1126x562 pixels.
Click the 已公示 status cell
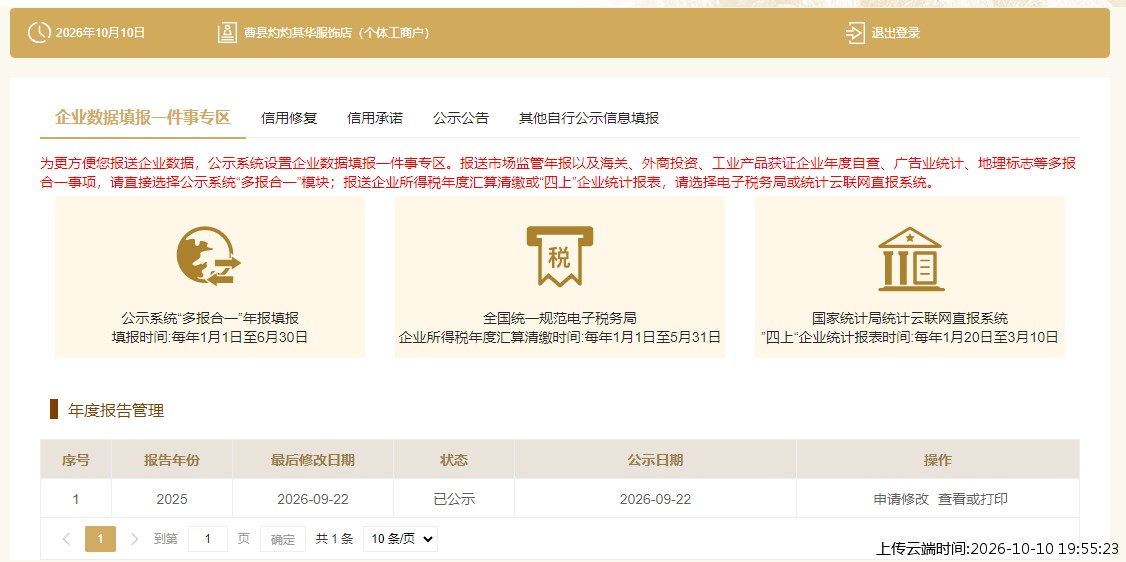point(454,499)
